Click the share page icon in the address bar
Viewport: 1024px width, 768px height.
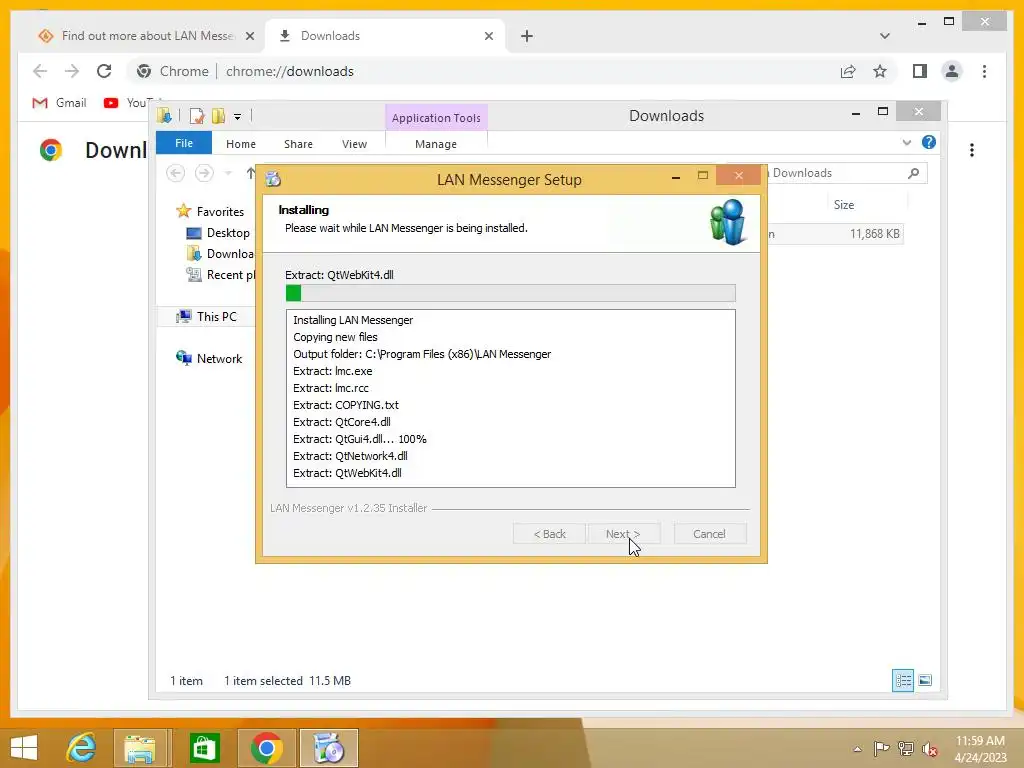848,71
